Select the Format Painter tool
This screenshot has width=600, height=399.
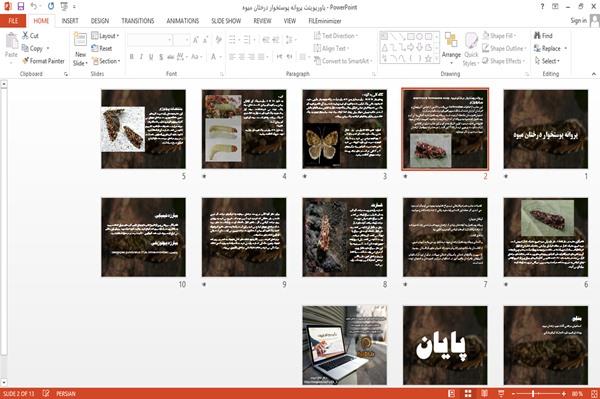pyautogui.click(x=43, y=61)
